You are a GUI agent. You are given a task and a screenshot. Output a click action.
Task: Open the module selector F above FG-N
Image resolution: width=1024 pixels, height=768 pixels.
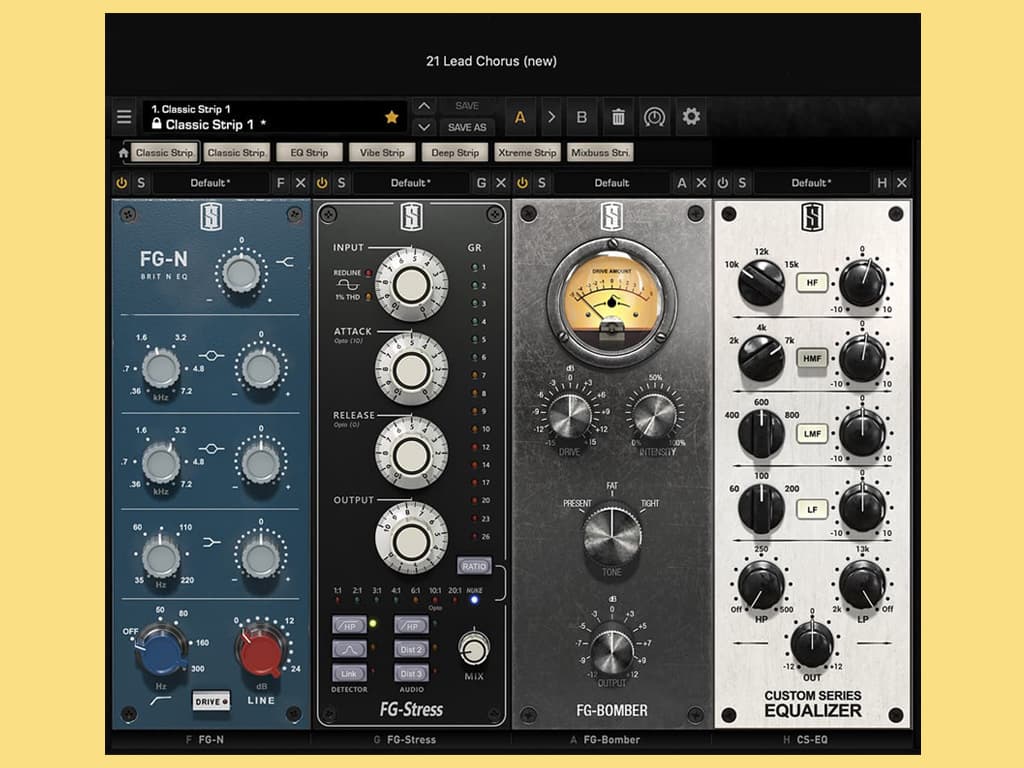pos(280,183)
